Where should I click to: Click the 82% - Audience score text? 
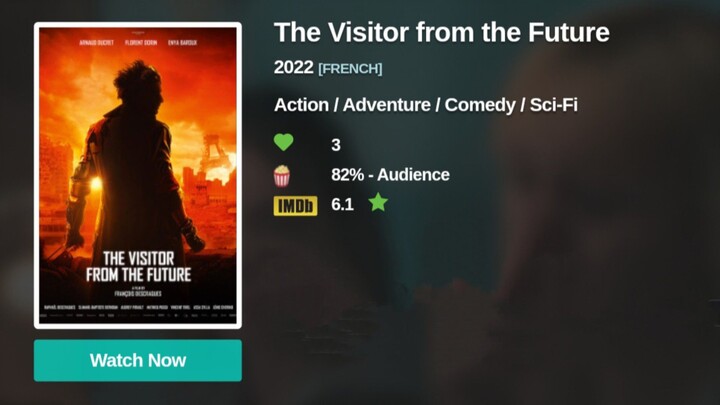(390, 175)
